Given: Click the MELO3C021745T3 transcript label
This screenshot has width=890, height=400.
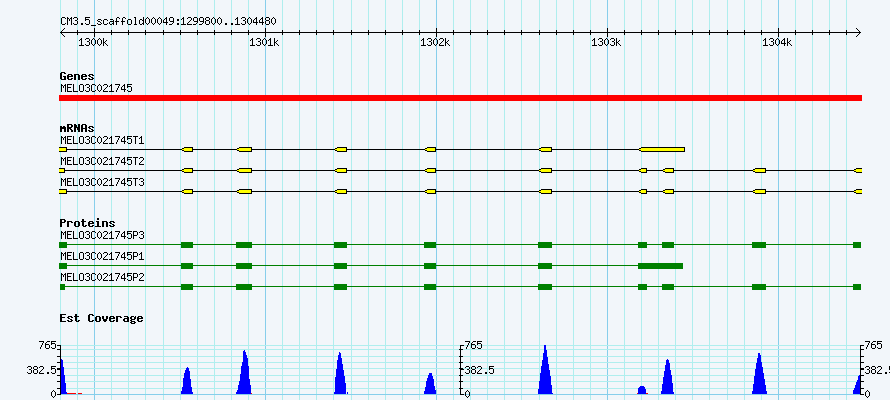Looking at the screenshot, I should 102,182.
